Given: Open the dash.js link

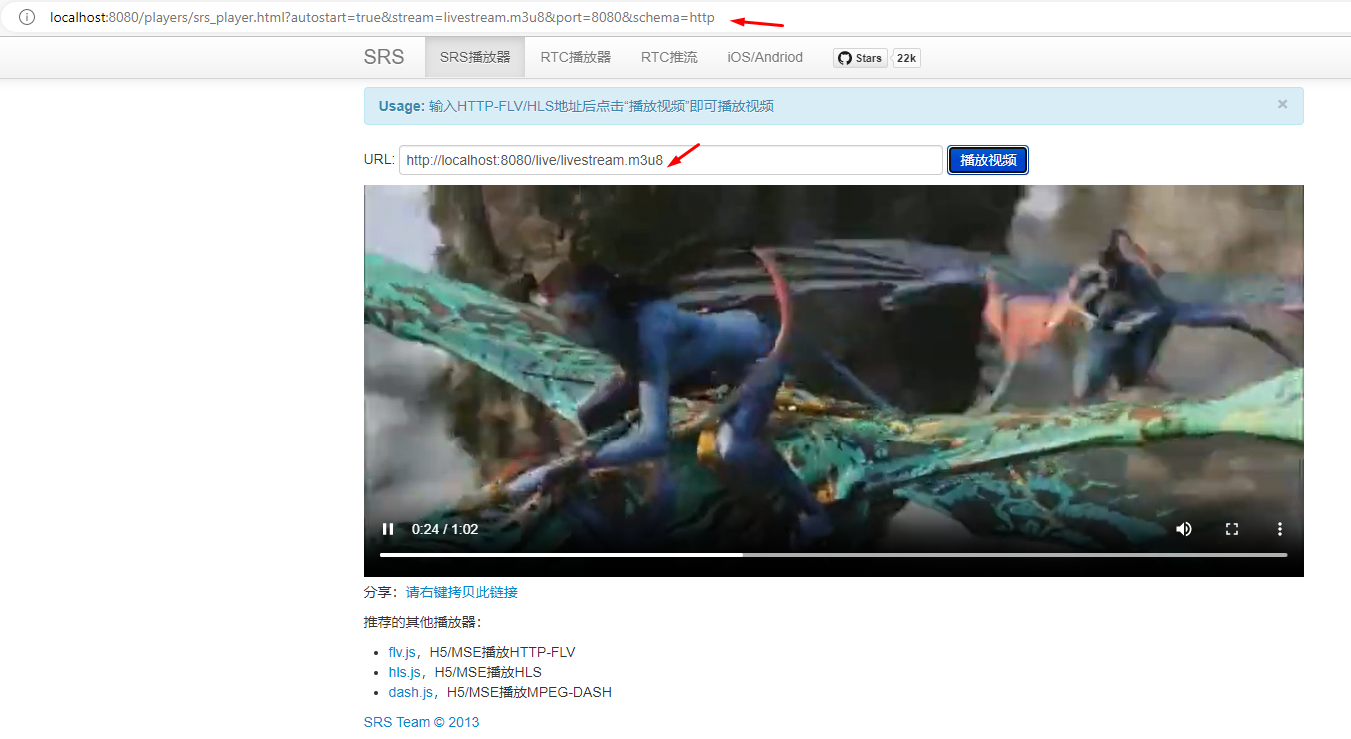Looking at the screenshot, I should pos(411,692).
